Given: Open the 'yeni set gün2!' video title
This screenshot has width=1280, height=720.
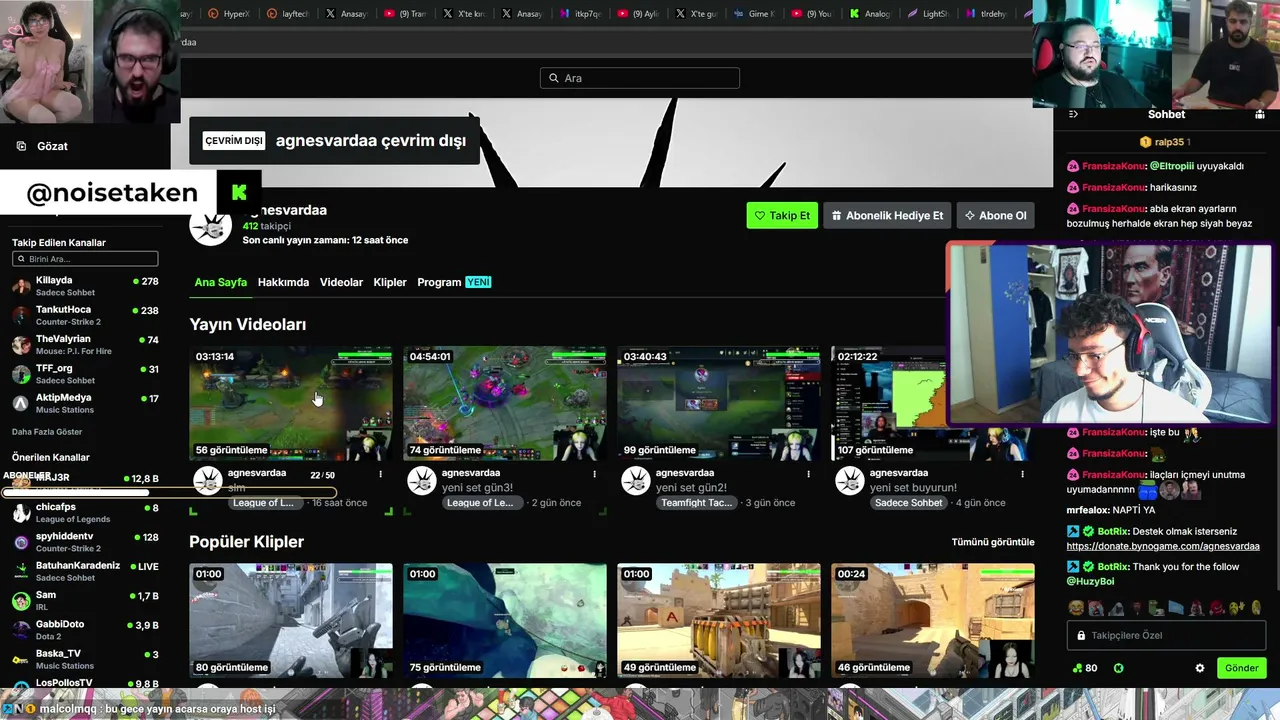Looking at the screenshot, I should coord(691,488).
